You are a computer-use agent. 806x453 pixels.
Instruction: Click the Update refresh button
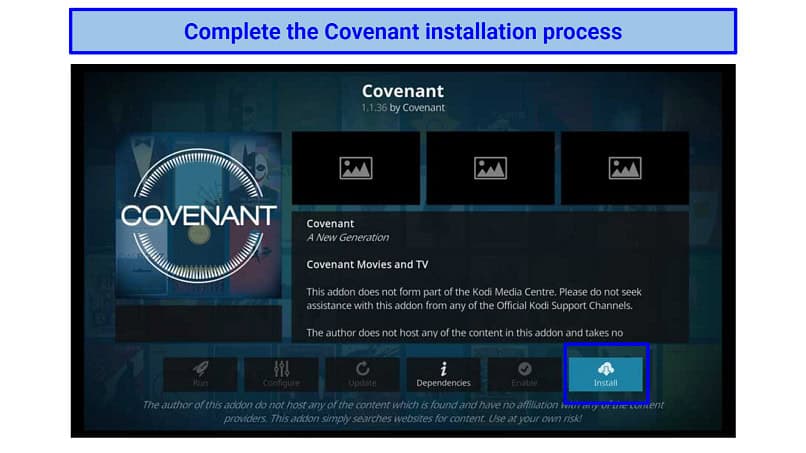pyautogui.click(x=362, y=374)
